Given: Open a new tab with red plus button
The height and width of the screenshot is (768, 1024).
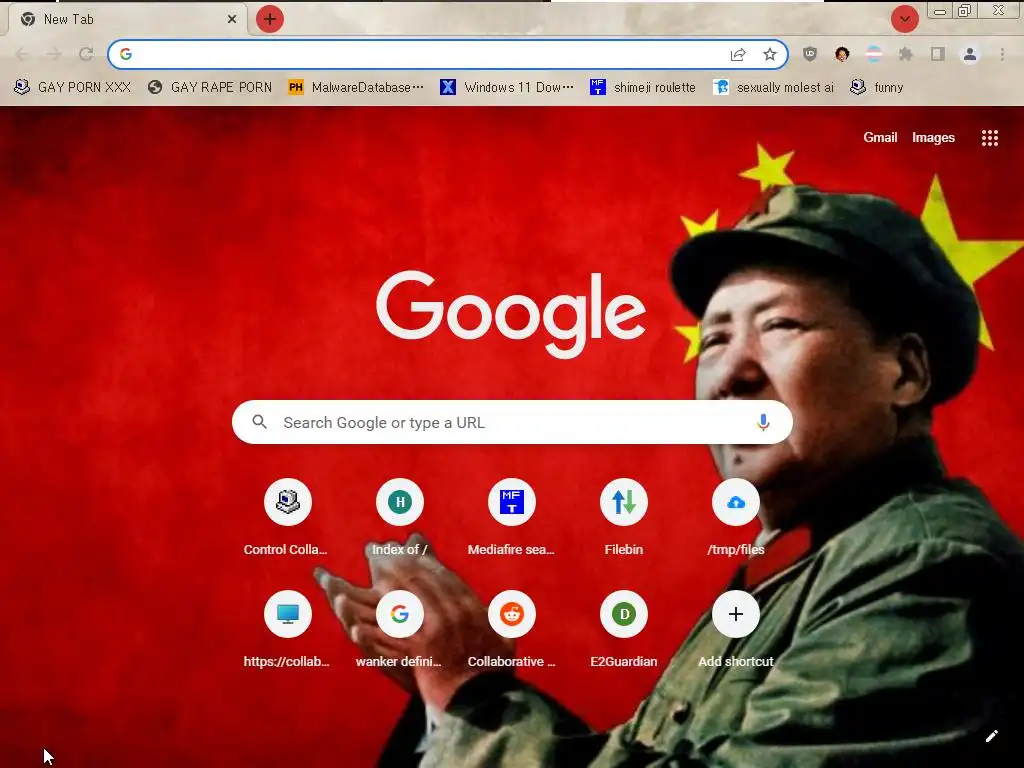Looking at the screenshot, I should pos(270,20).
